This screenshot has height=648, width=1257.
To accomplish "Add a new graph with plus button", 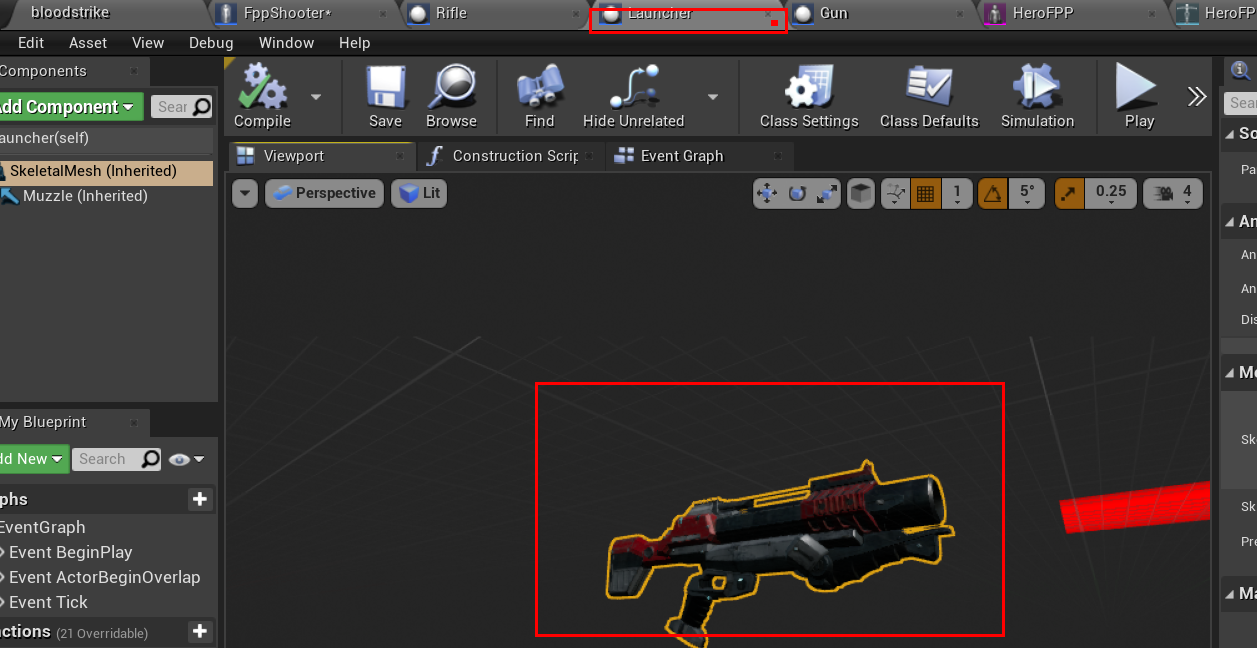I will [200, 499].
